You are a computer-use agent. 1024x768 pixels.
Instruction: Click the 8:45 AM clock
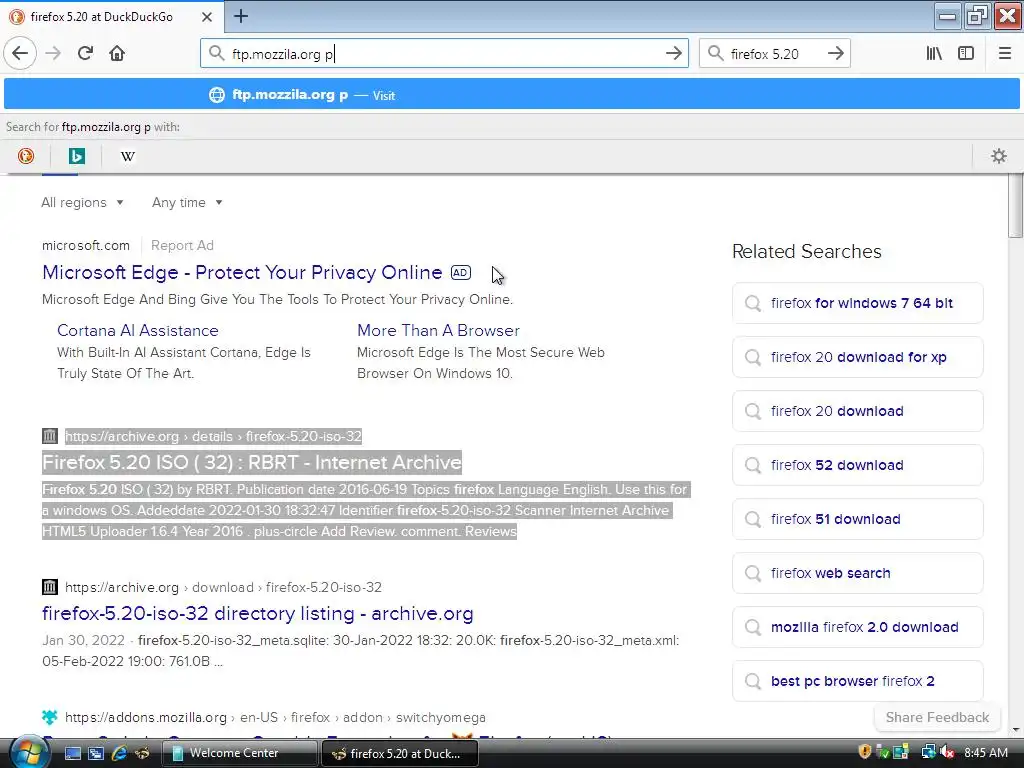click(x=985, y=753)
